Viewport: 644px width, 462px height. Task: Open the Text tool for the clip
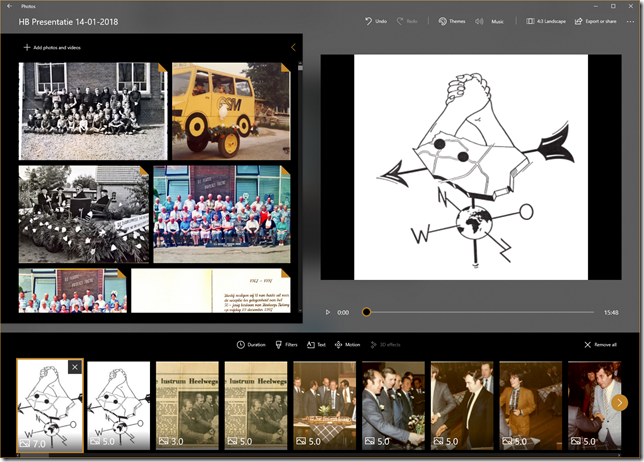click(315, 344)
